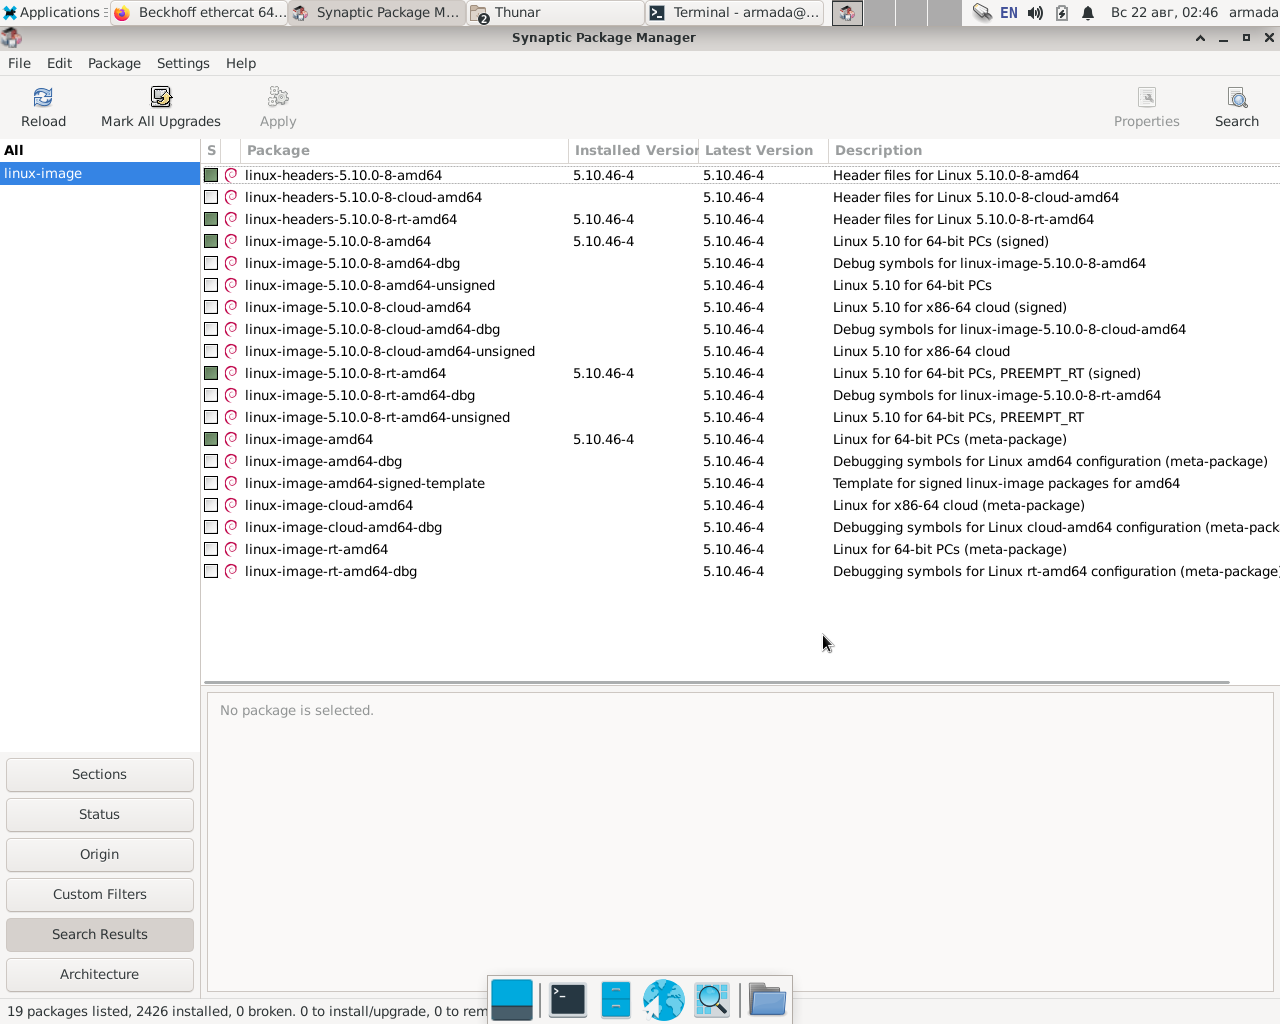Screen dimensions: 1280x1024
Task: Mark checkbox for linux-image-rt-amd64
Action: [x=211, y=549]
